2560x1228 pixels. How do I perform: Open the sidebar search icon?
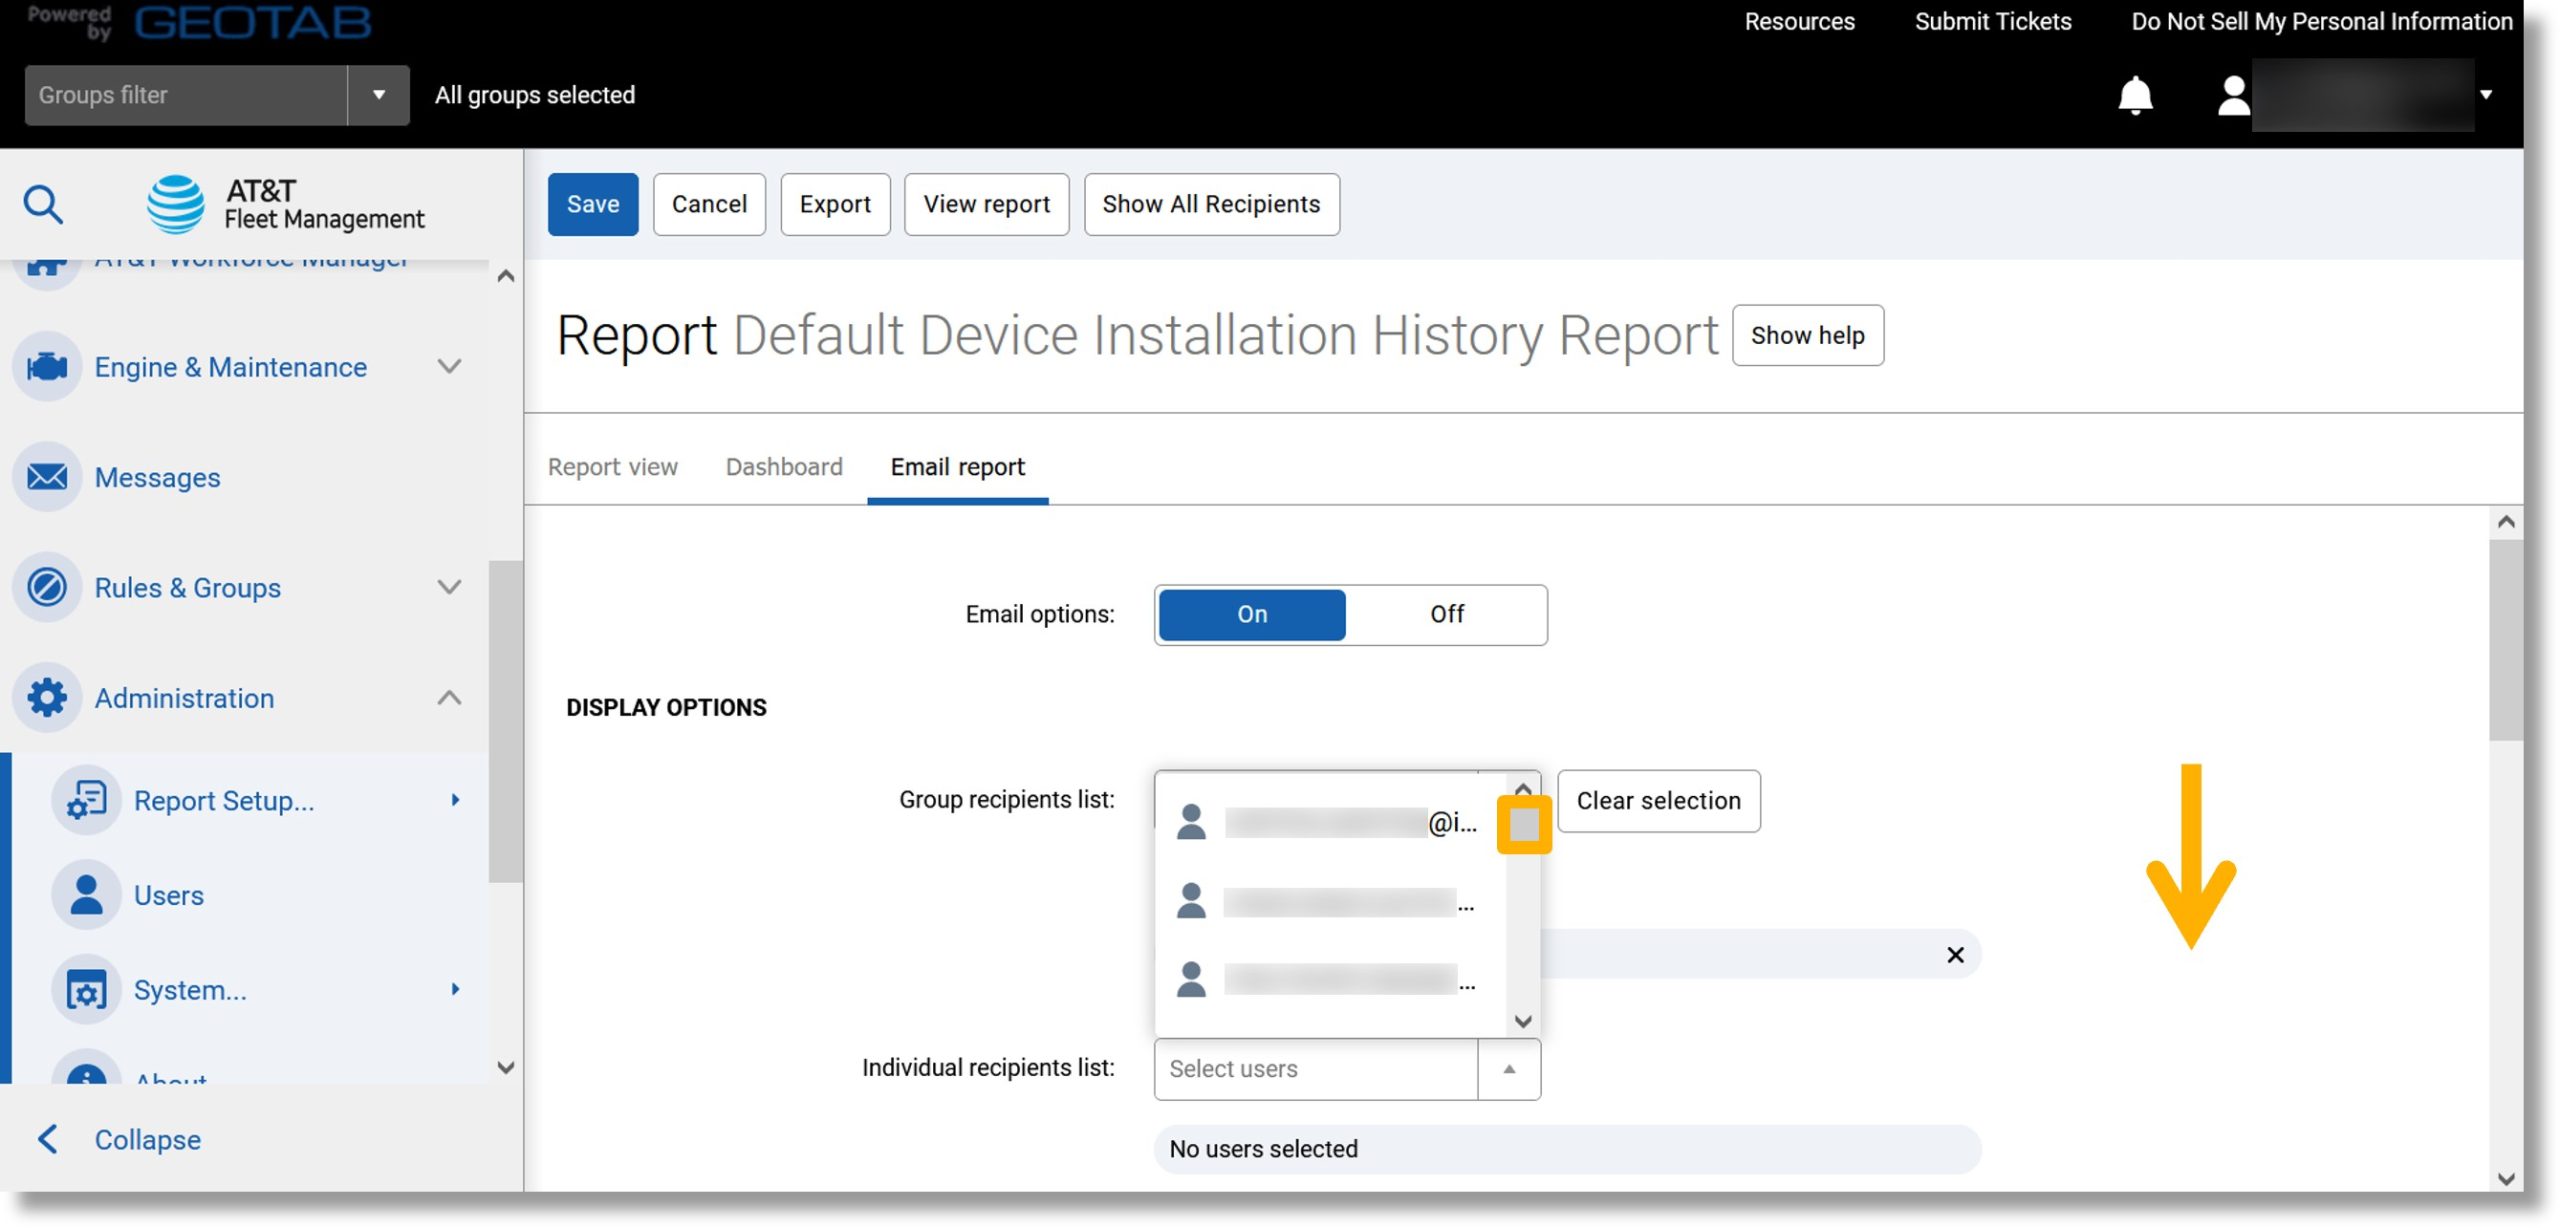click(x=43, y=204)
